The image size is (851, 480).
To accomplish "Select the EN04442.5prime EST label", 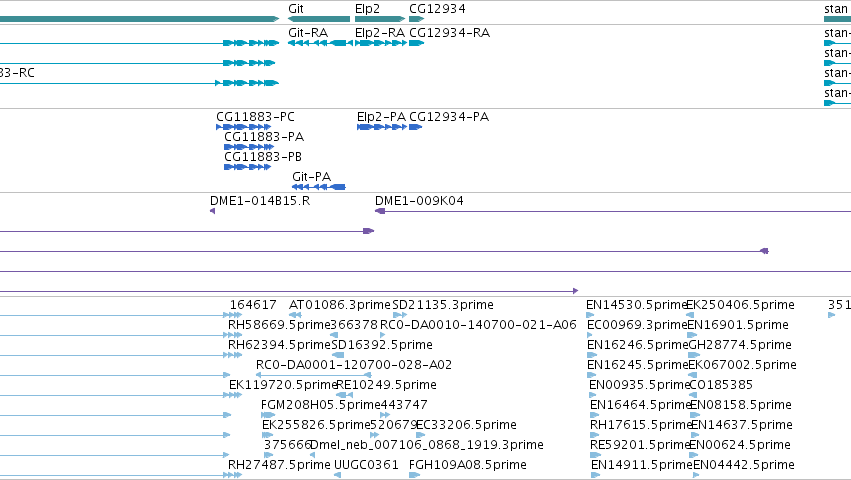I will click(x=744, y=466).
